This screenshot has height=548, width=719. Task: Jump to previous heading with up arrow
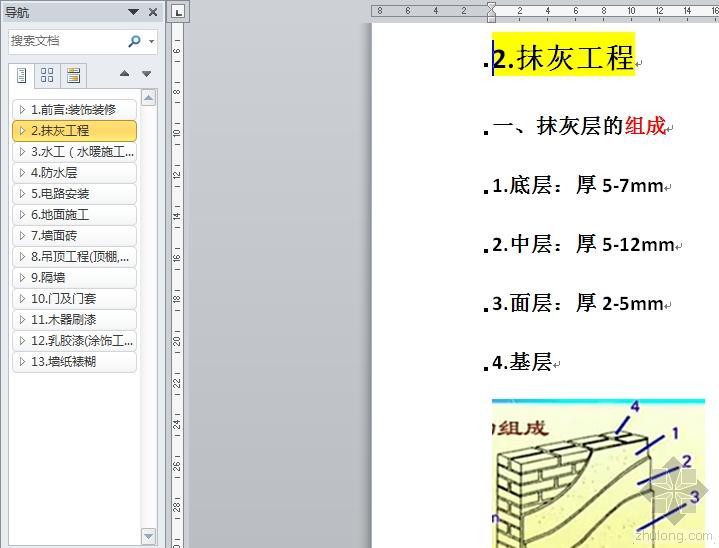[x=124, y=74]
